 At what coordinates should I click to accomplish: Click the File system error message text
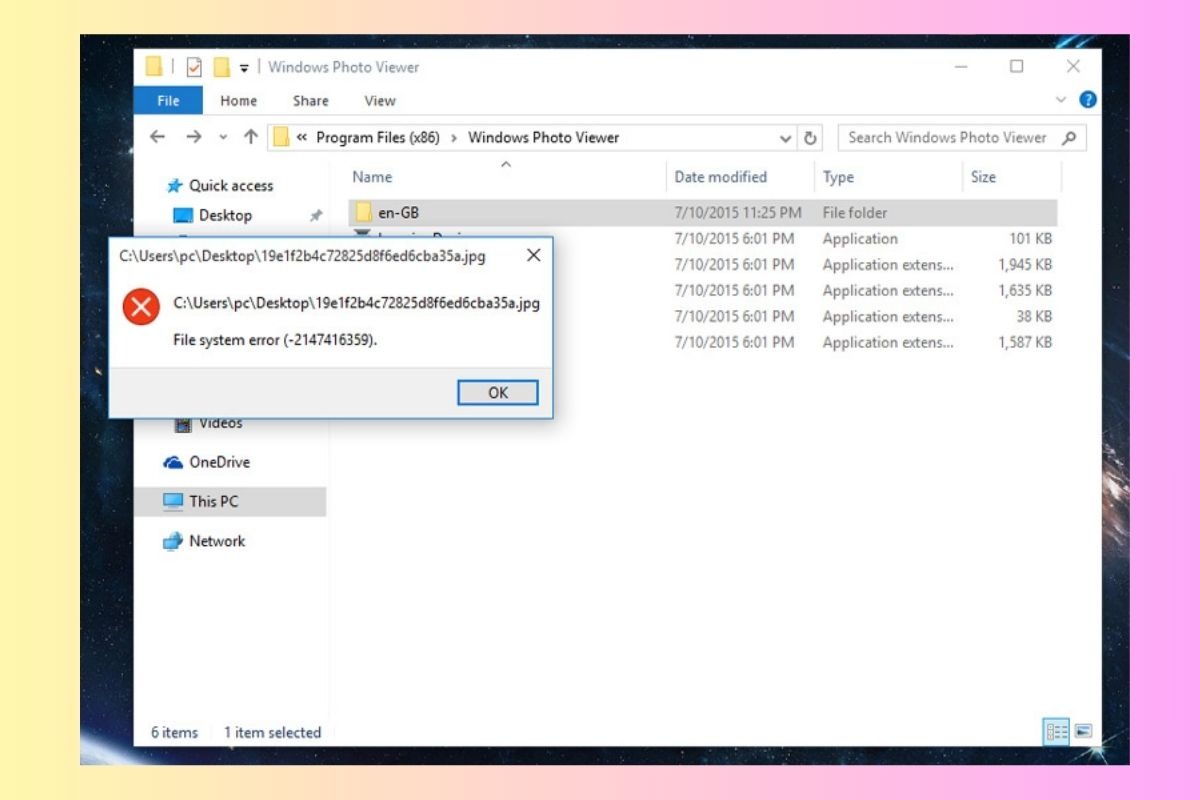pos(276,340)
